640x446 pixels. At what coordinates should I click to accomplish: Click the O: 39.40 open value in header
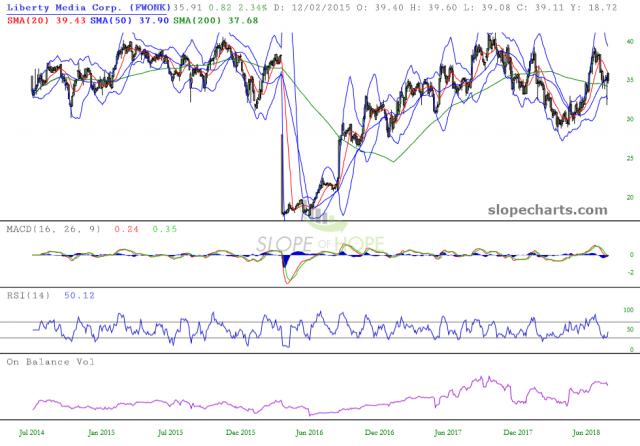click(x=381, y=7)
